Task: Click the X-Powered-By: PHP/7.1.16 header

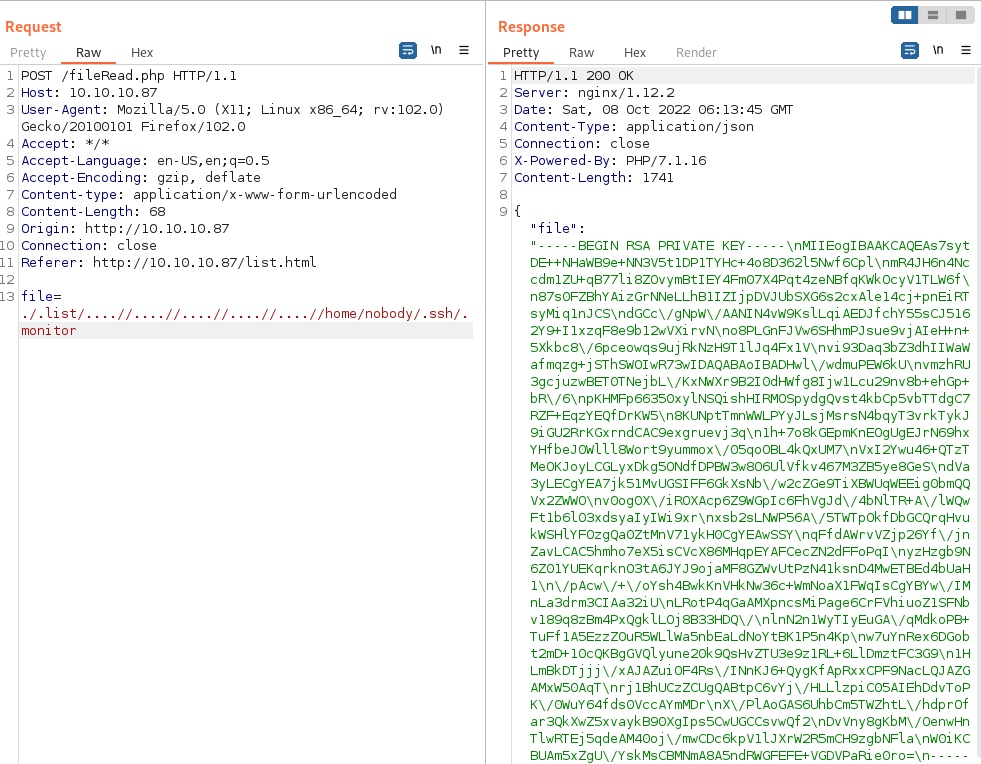Action: 610,161
